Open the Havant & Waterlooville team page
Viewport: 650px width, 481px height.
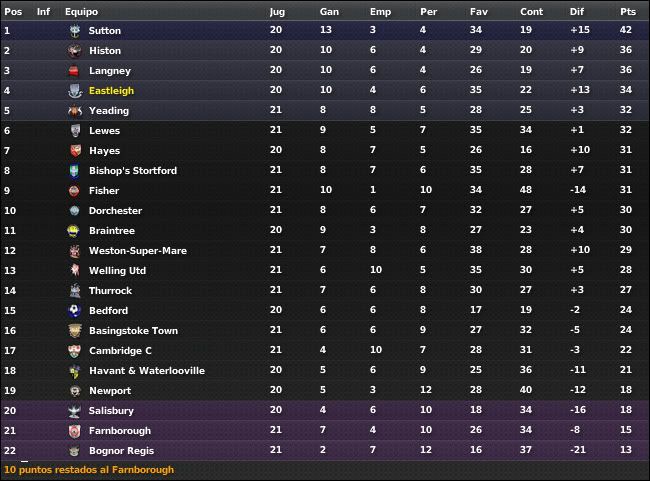147,371
